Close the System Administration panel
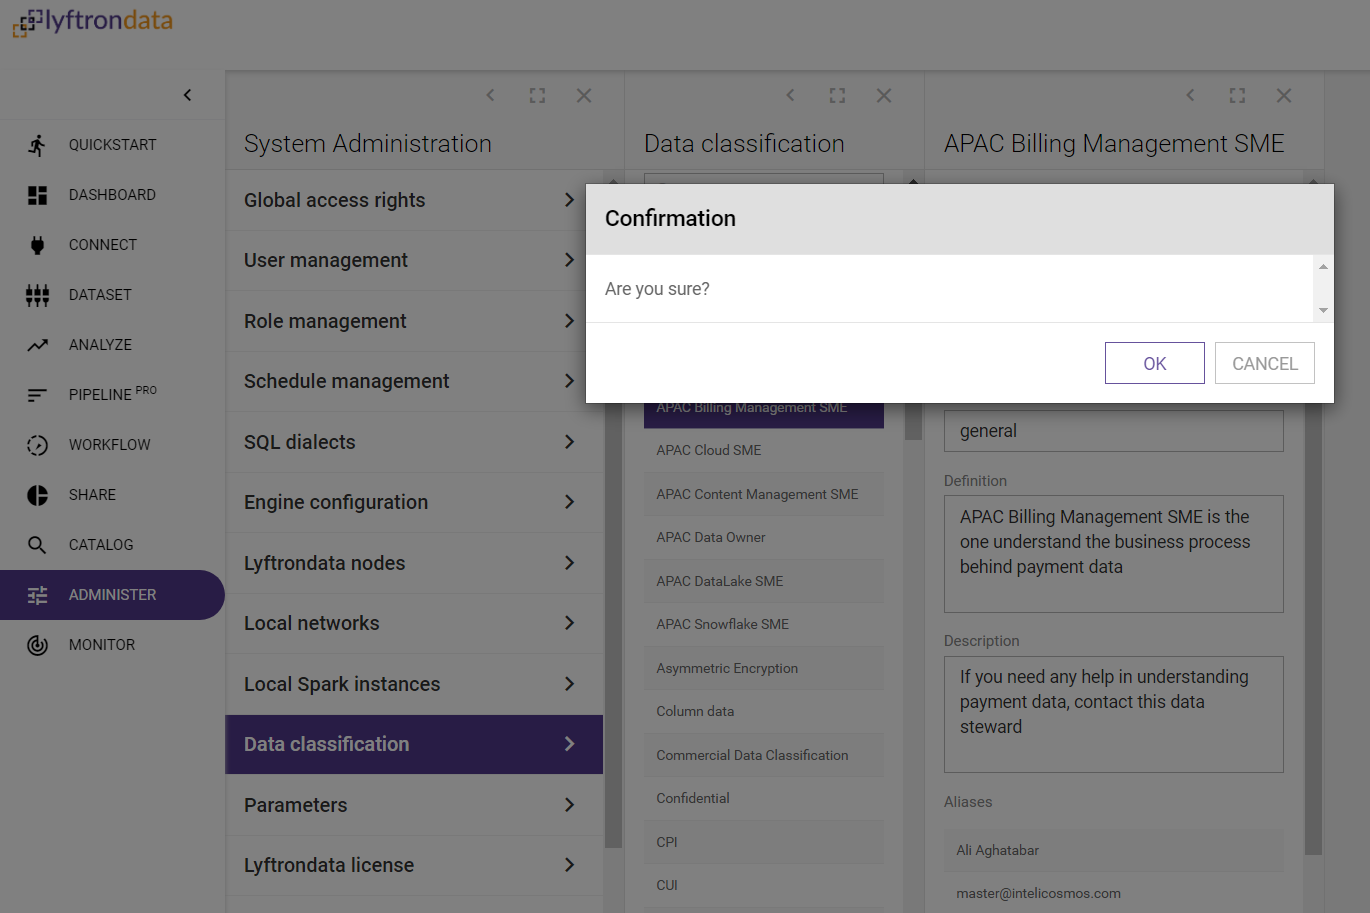 pyautogui.click(x=584, y=95)
